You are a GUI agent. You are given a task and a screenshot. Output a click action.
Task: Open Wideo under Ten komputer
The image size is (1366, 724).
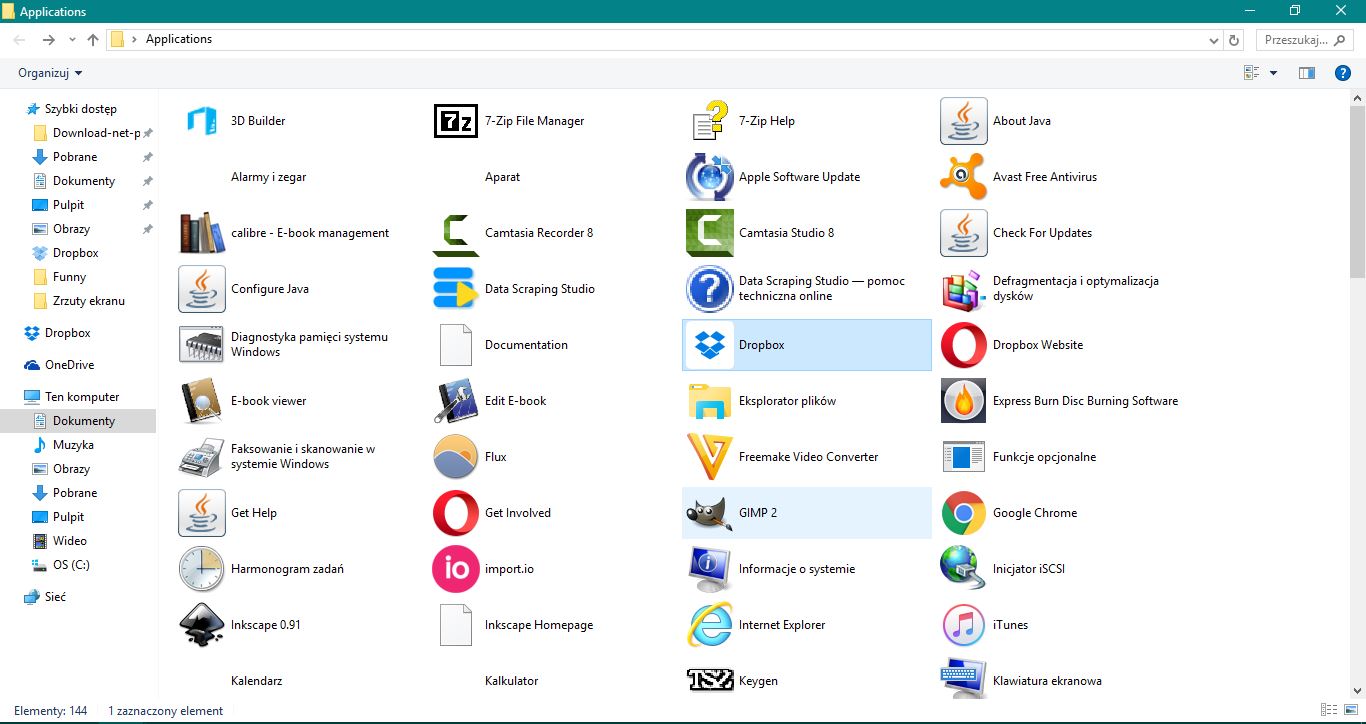[x=70, y=541]
